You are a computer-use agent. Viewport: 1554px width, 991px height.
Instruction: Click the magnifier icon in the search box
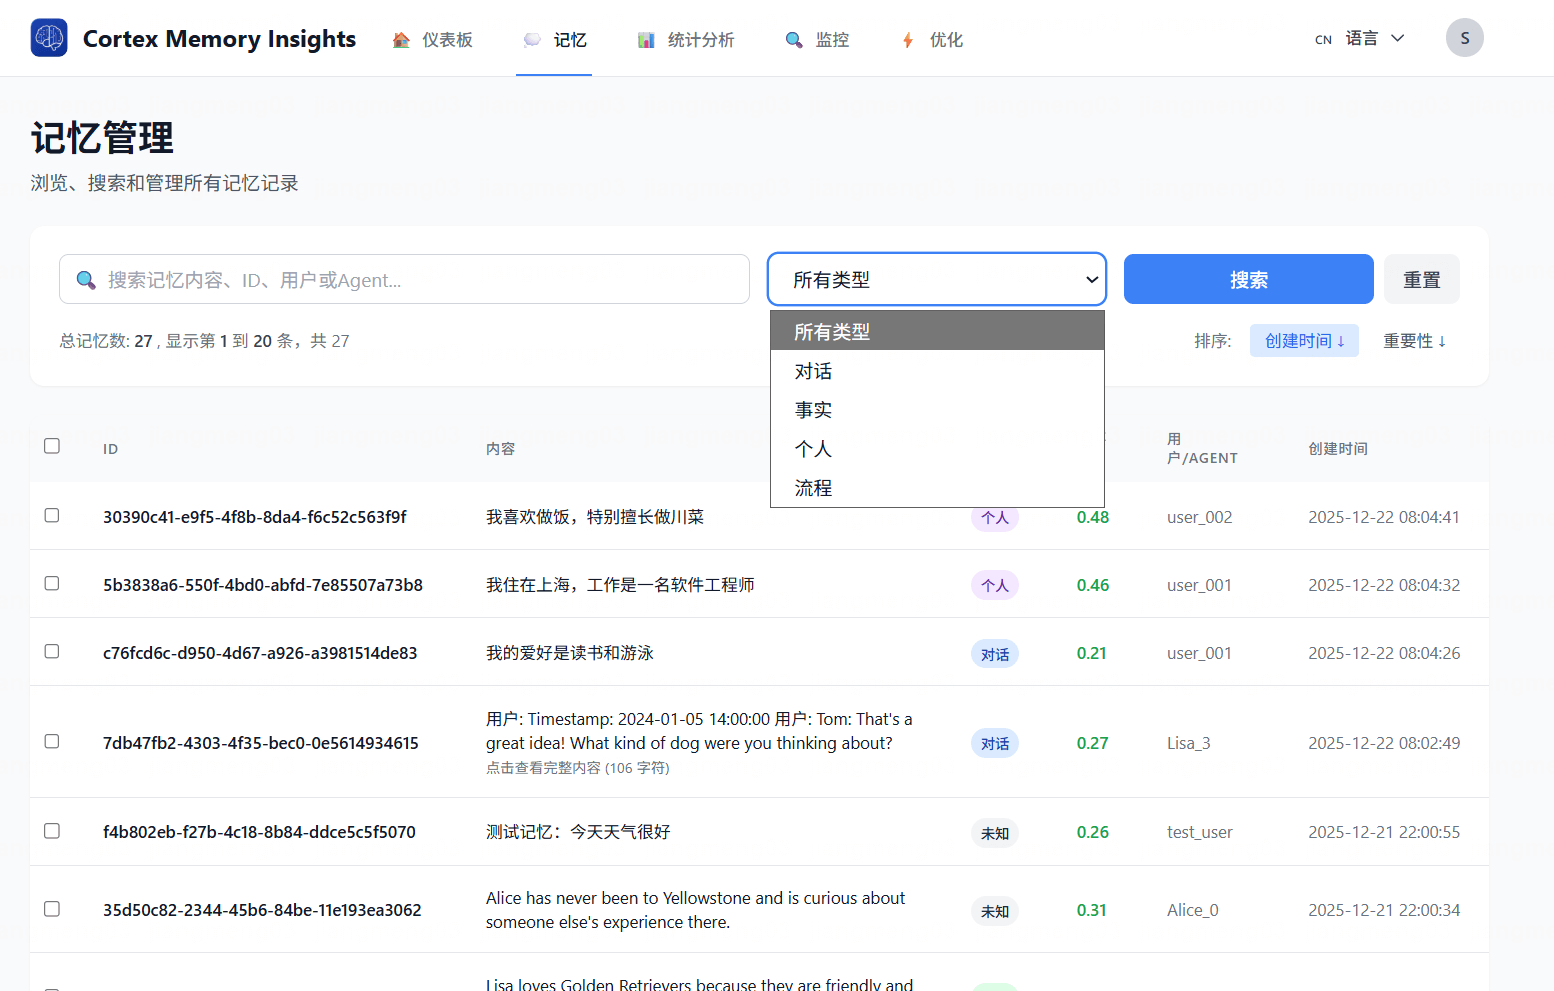[x=87, y=280]
